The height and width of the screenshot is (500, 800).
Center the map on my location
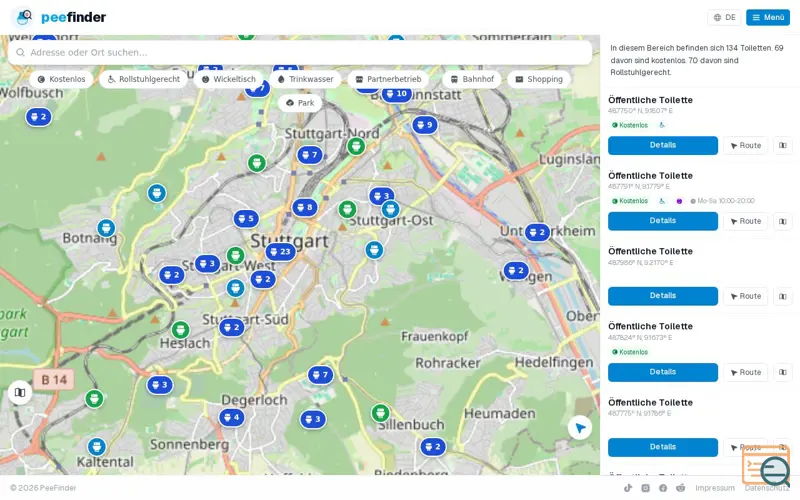(x=580, y=428)
